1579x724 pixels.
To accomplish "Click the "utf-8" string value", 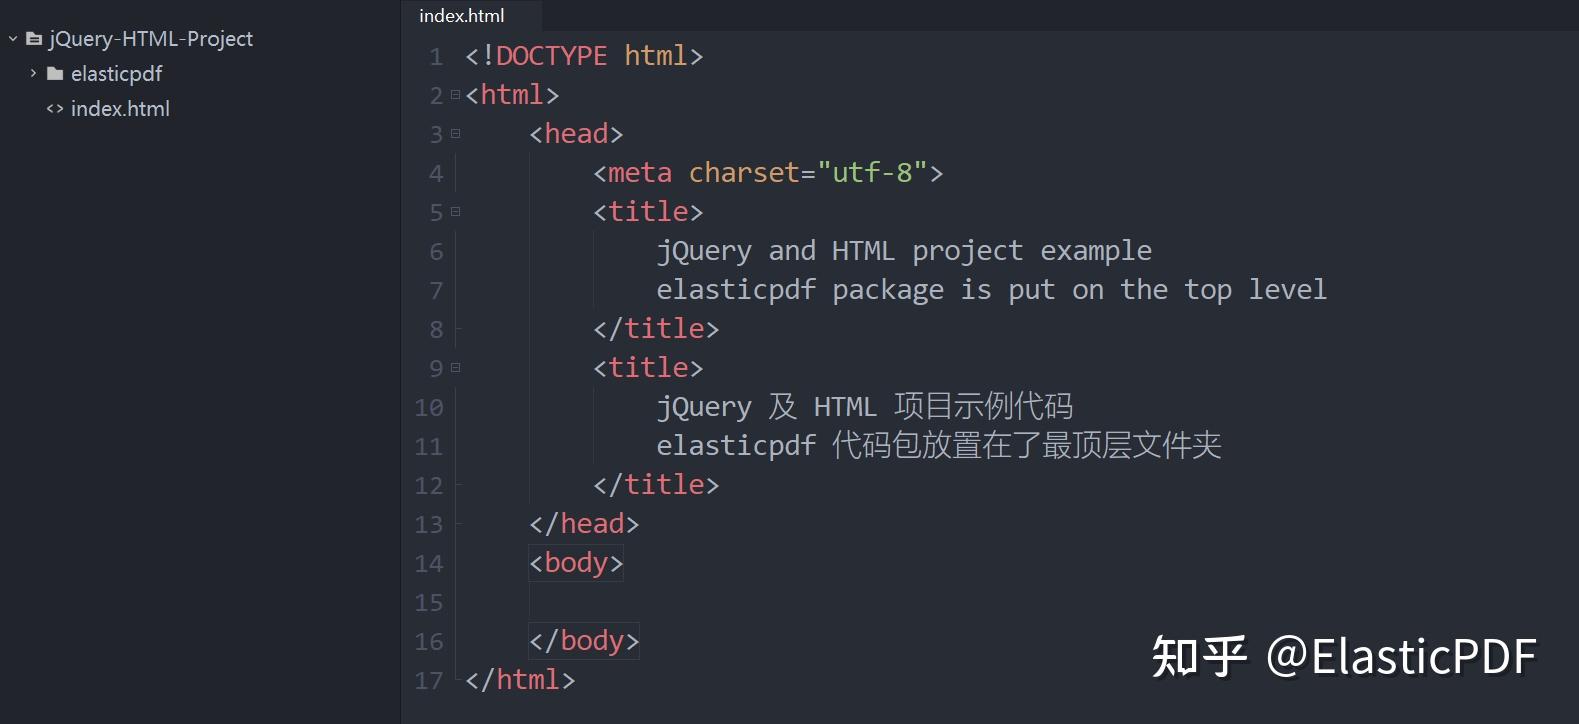I will (873, 173).
